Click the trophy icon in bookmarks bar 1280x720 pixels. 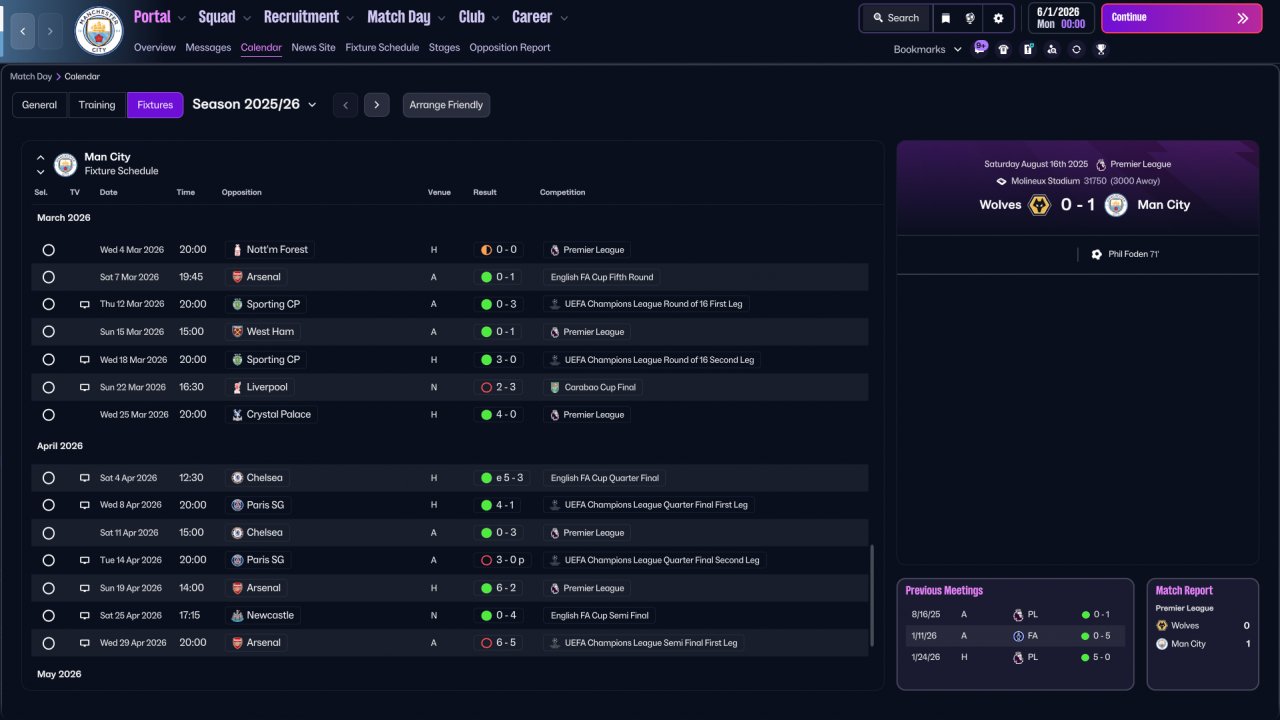[x=1101, y=49]
